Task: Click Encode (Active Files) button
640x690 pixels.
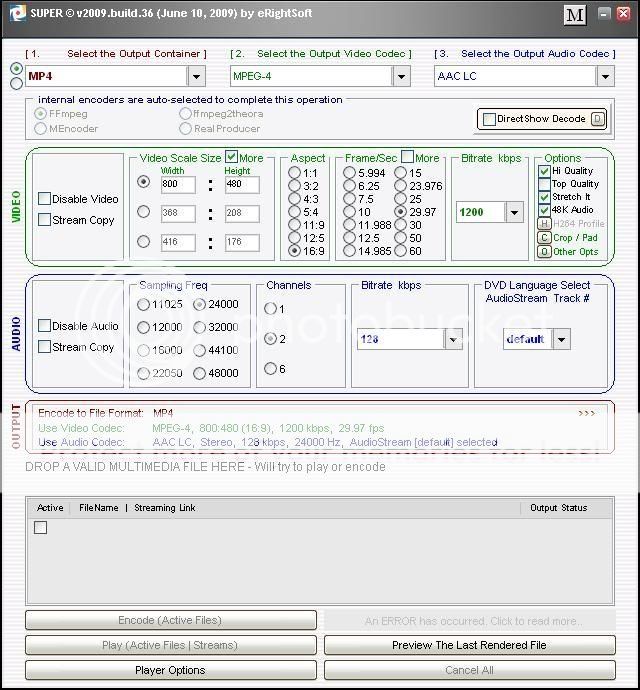Action: [171, 620]
